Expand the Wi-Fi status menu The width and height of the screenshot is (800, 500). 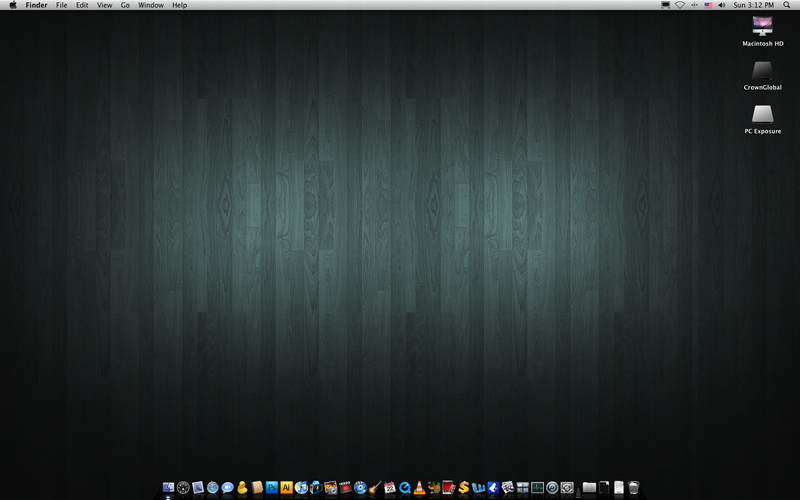pyautogui.click(x=680, y=5)
